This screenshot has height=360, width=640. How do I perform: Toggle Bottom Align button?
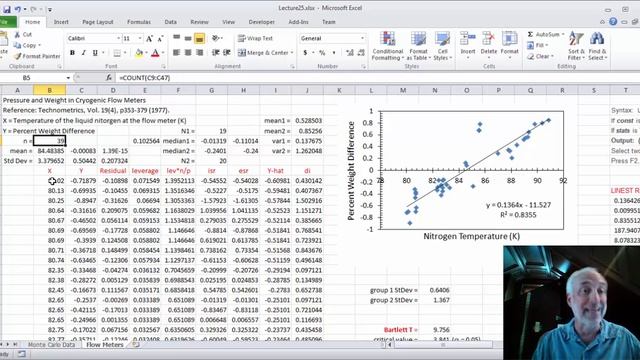[200, 38]
